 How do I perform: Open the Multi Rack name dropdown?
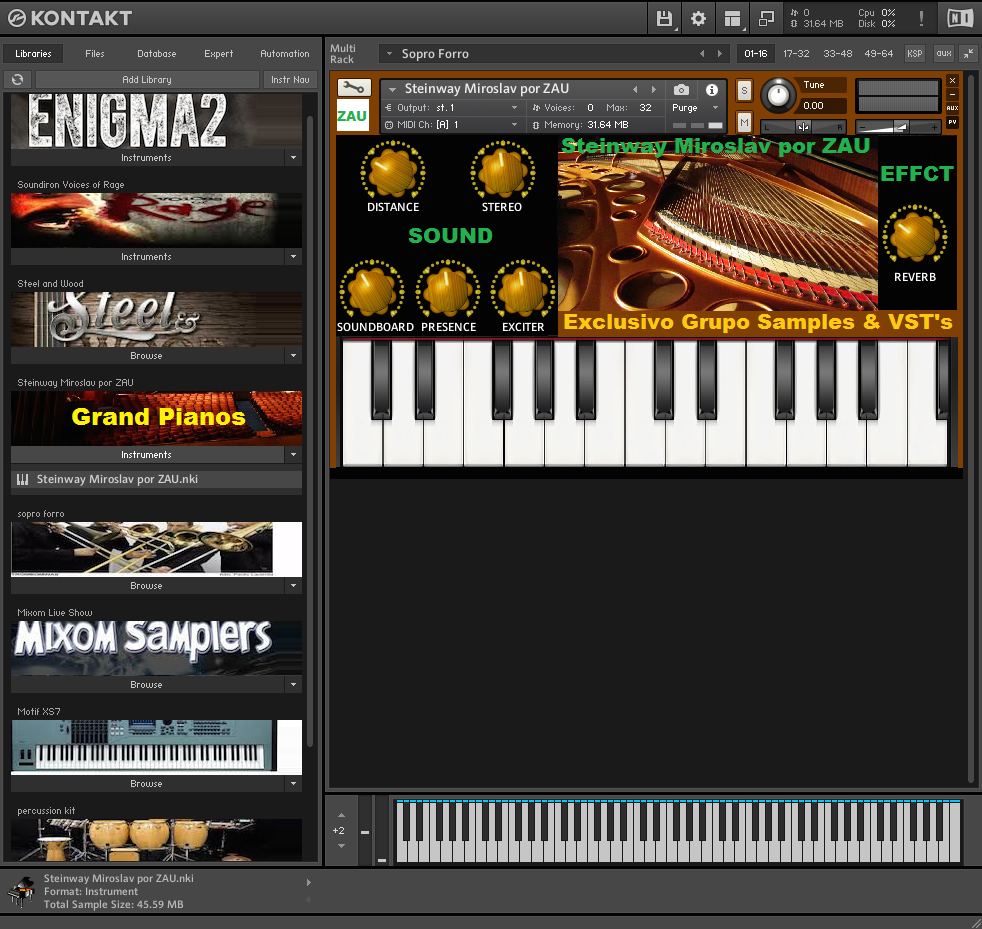tap(390, 54)
